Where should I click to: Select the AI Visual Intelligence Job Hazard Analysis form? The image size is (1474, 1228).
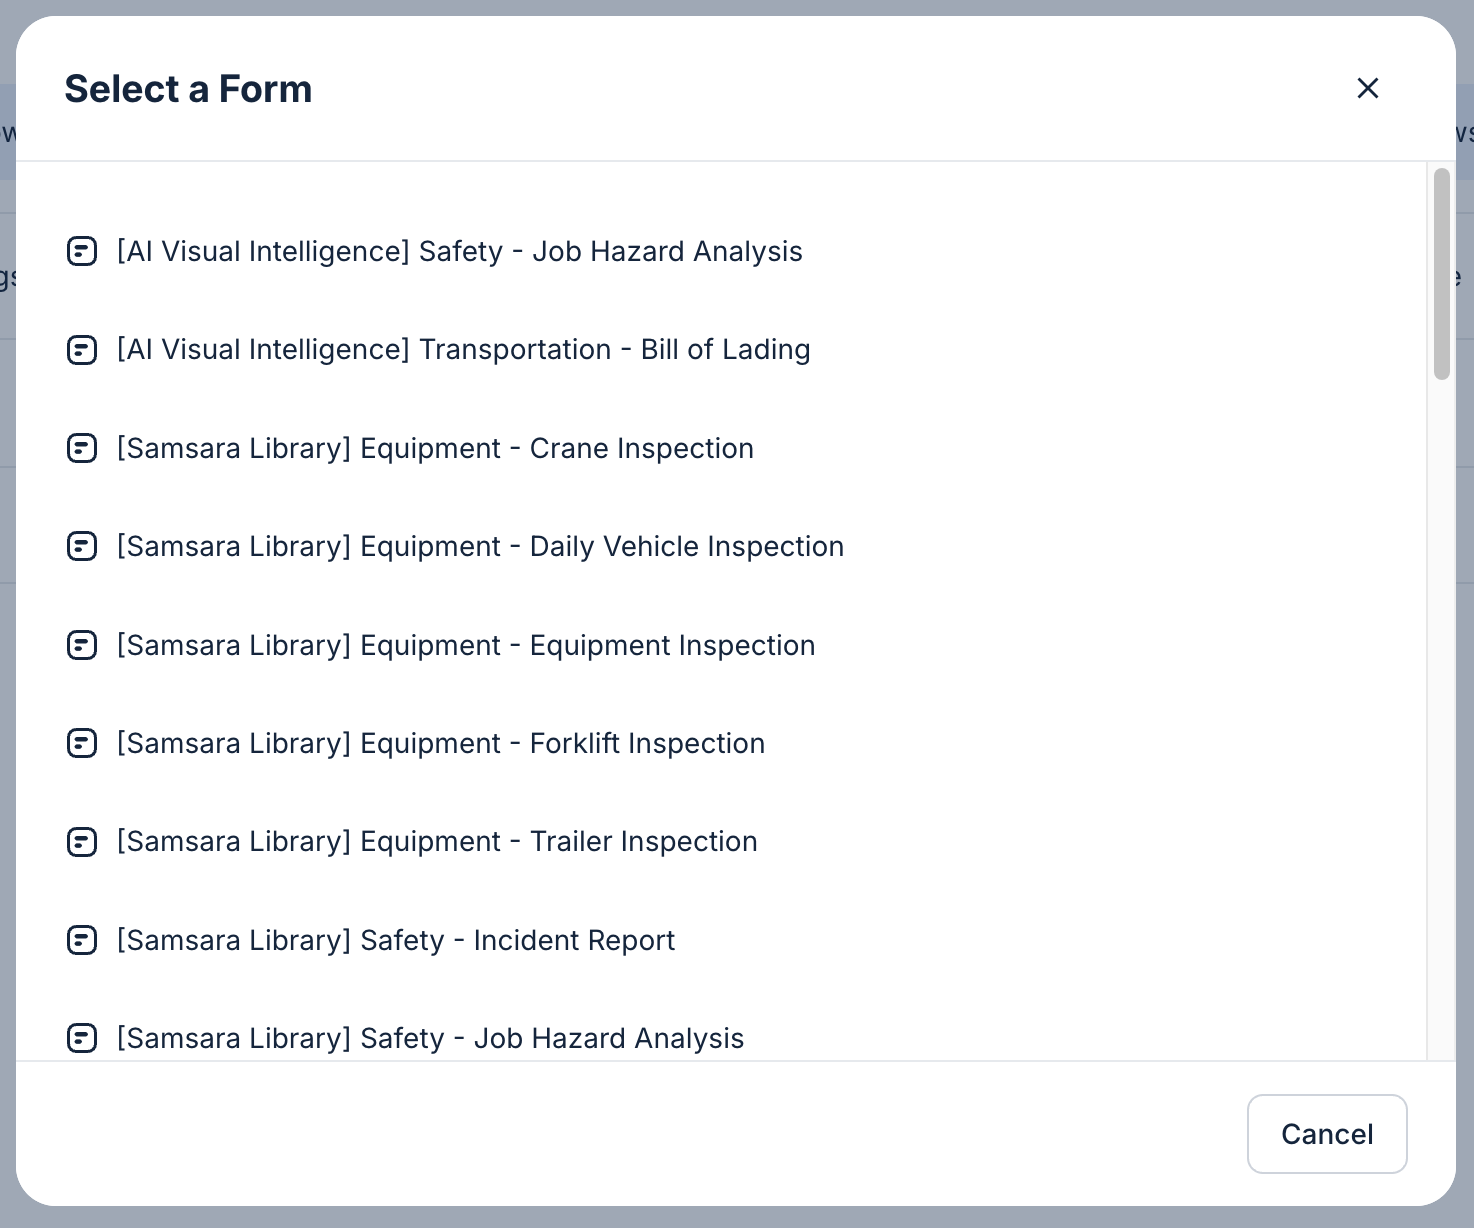click(x=459, y=251)
